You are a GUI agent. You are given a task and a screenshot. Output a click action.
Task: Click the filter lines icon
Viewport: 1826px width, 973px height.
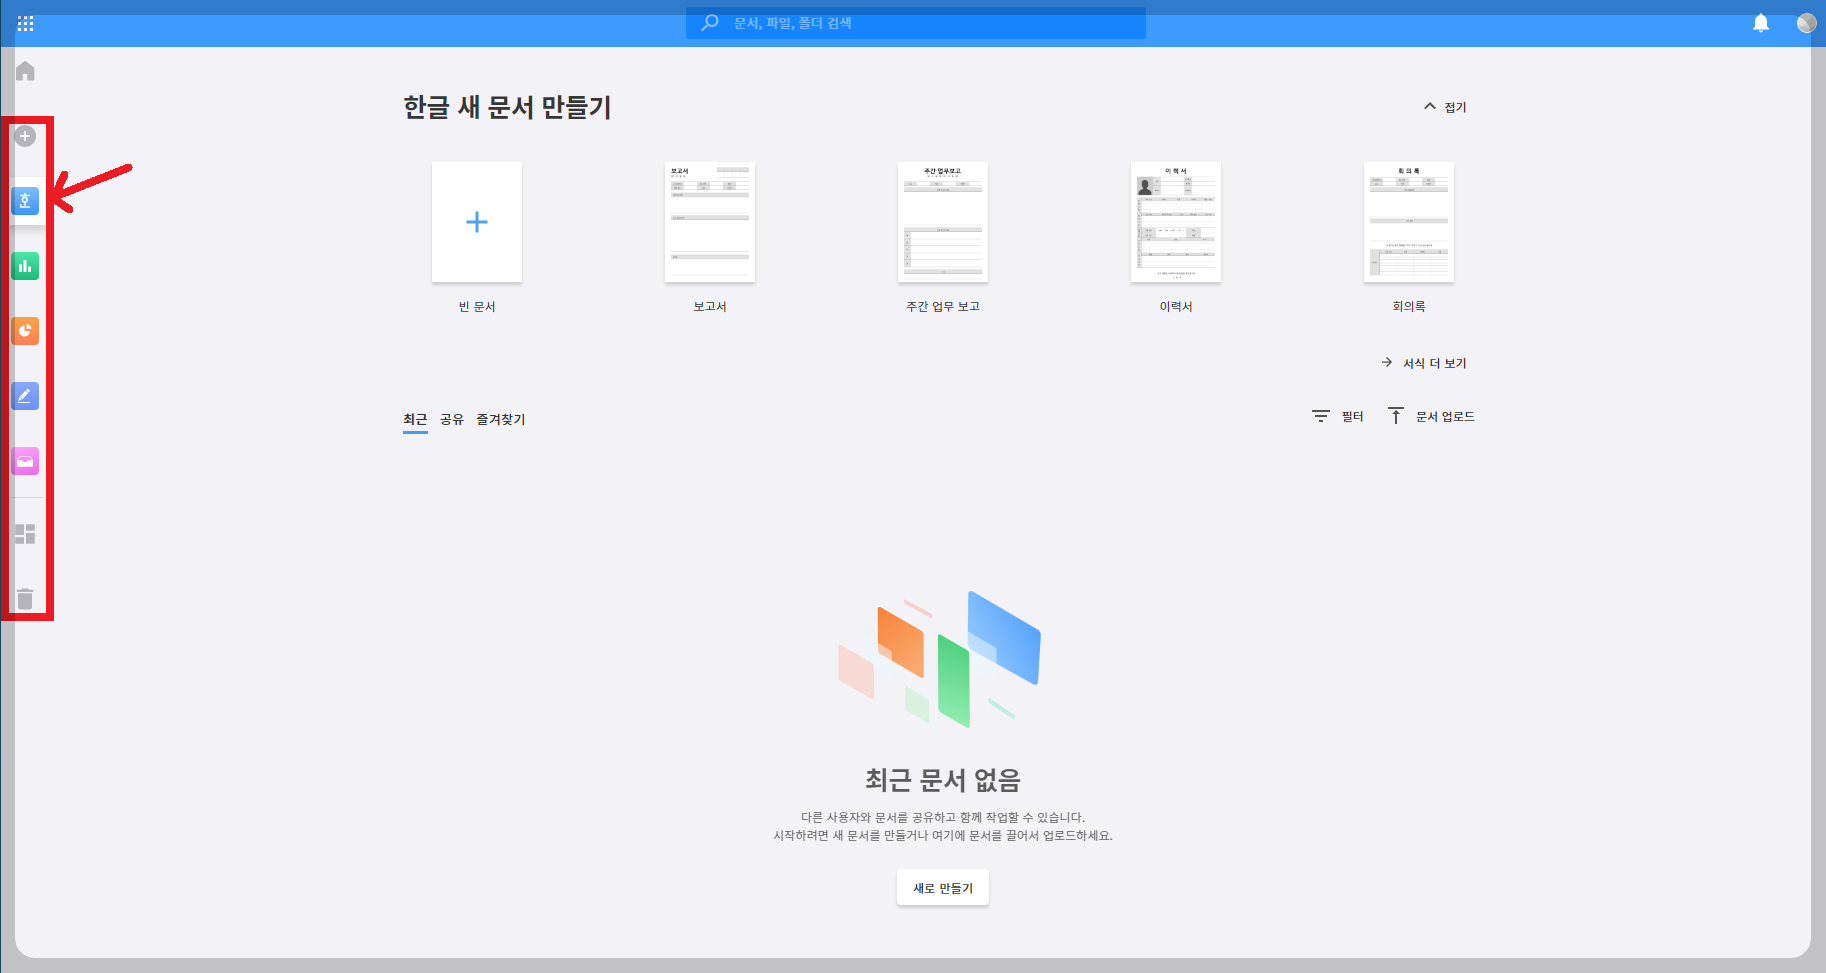pos(1321,416)
